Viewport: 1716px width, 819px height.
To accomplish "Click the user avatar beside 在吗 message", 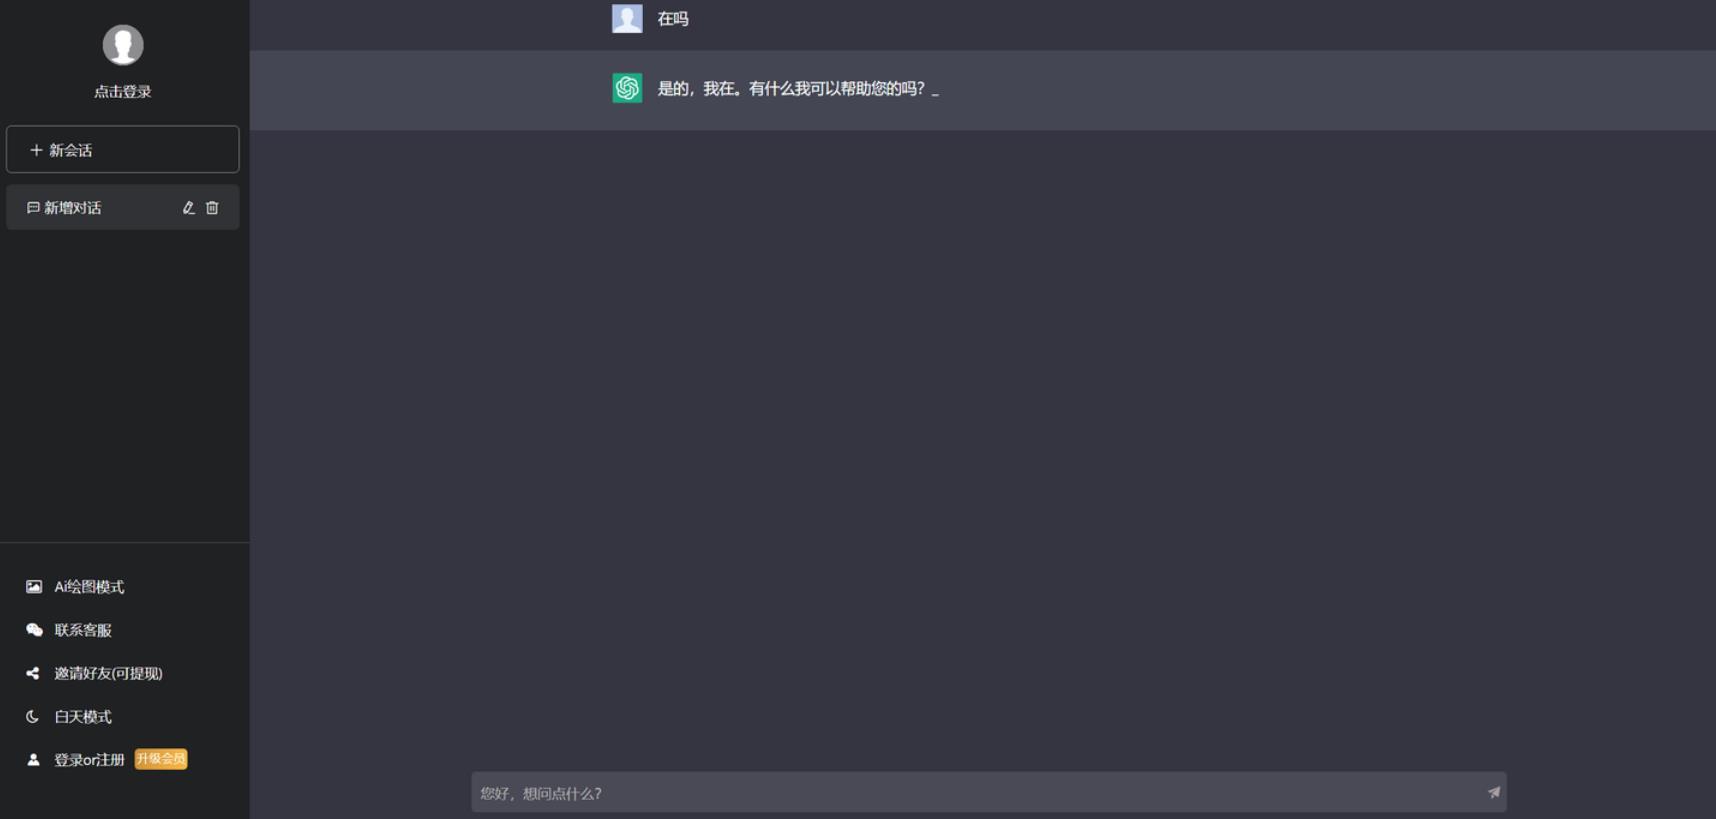I will (x=627, y=18).
